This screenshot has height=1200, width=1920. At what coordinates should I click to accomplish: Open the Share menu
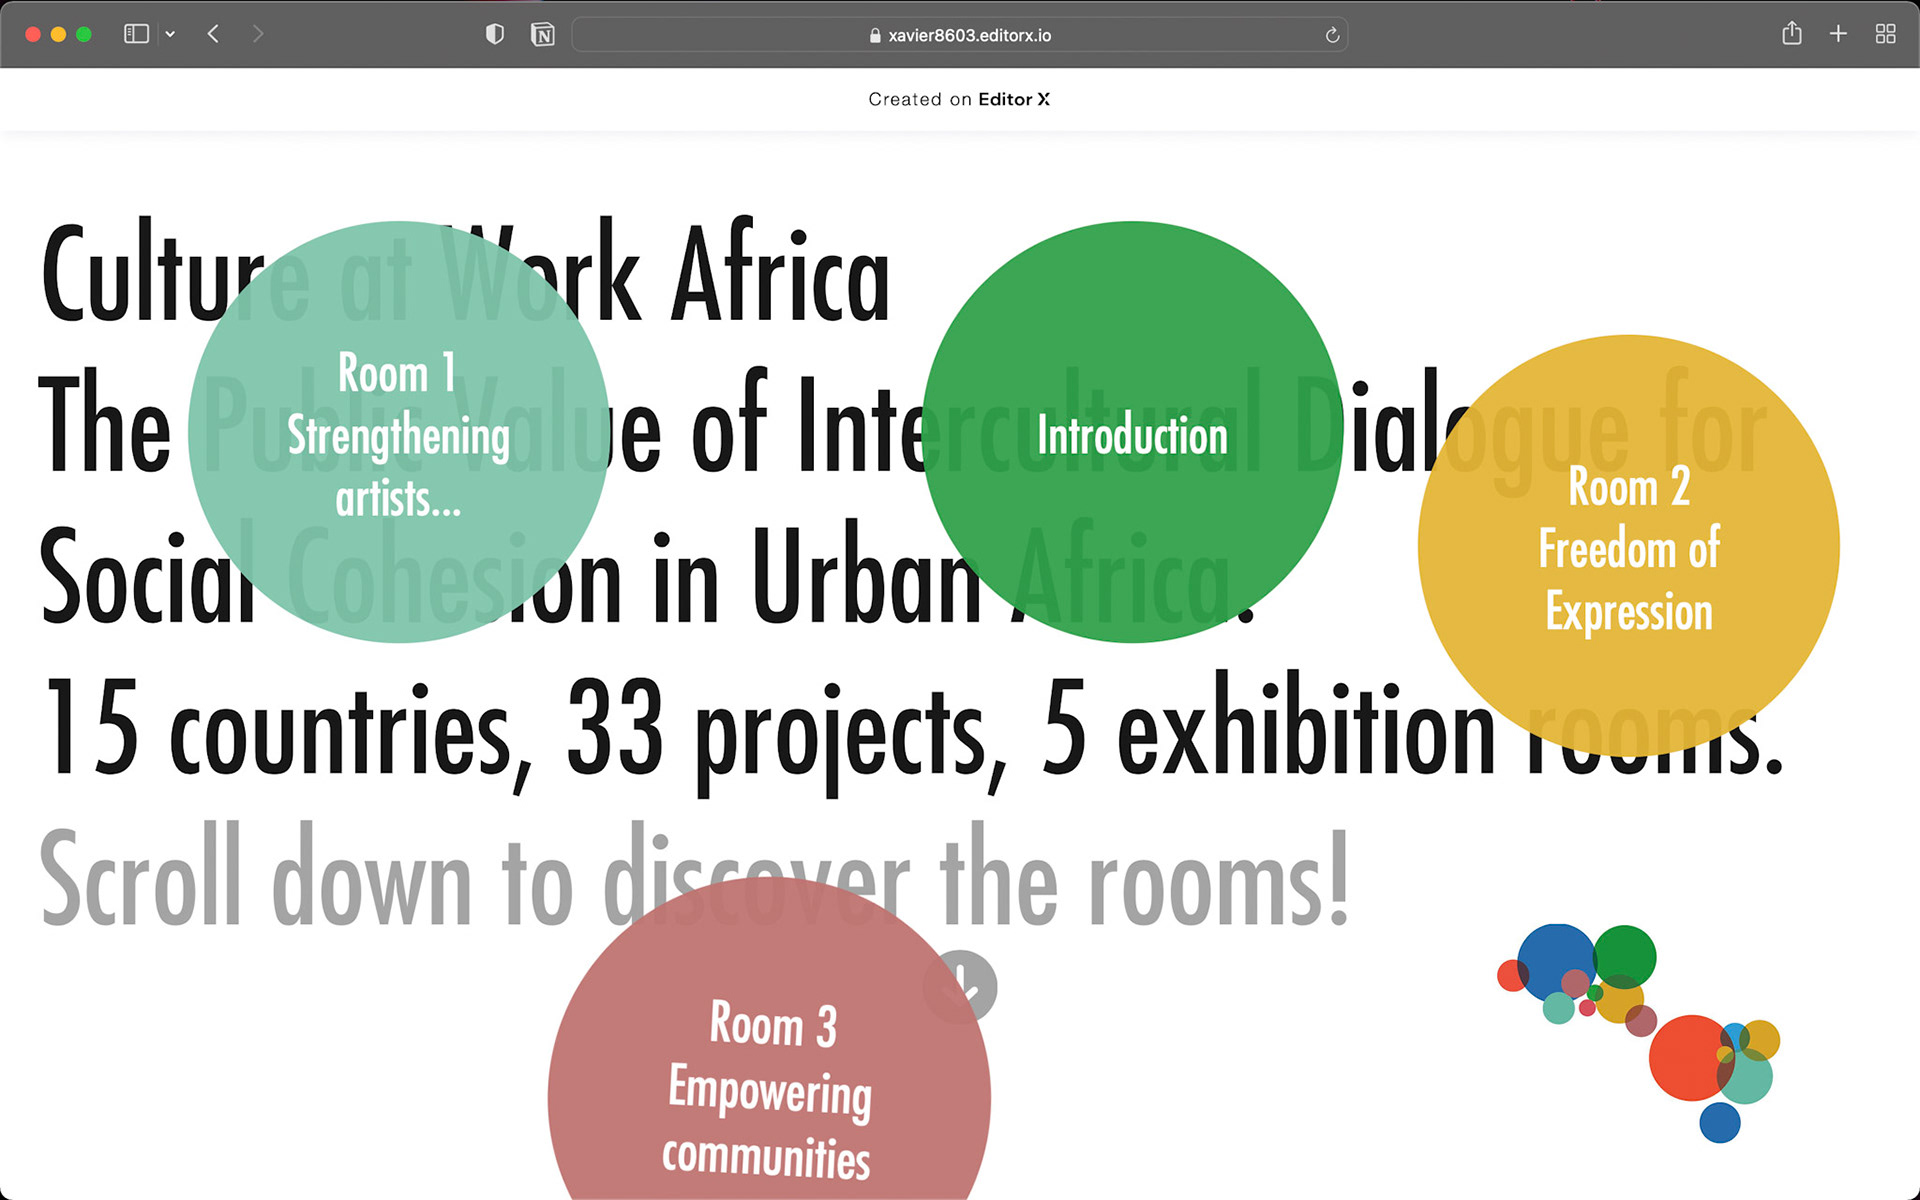pos(1791,33)
